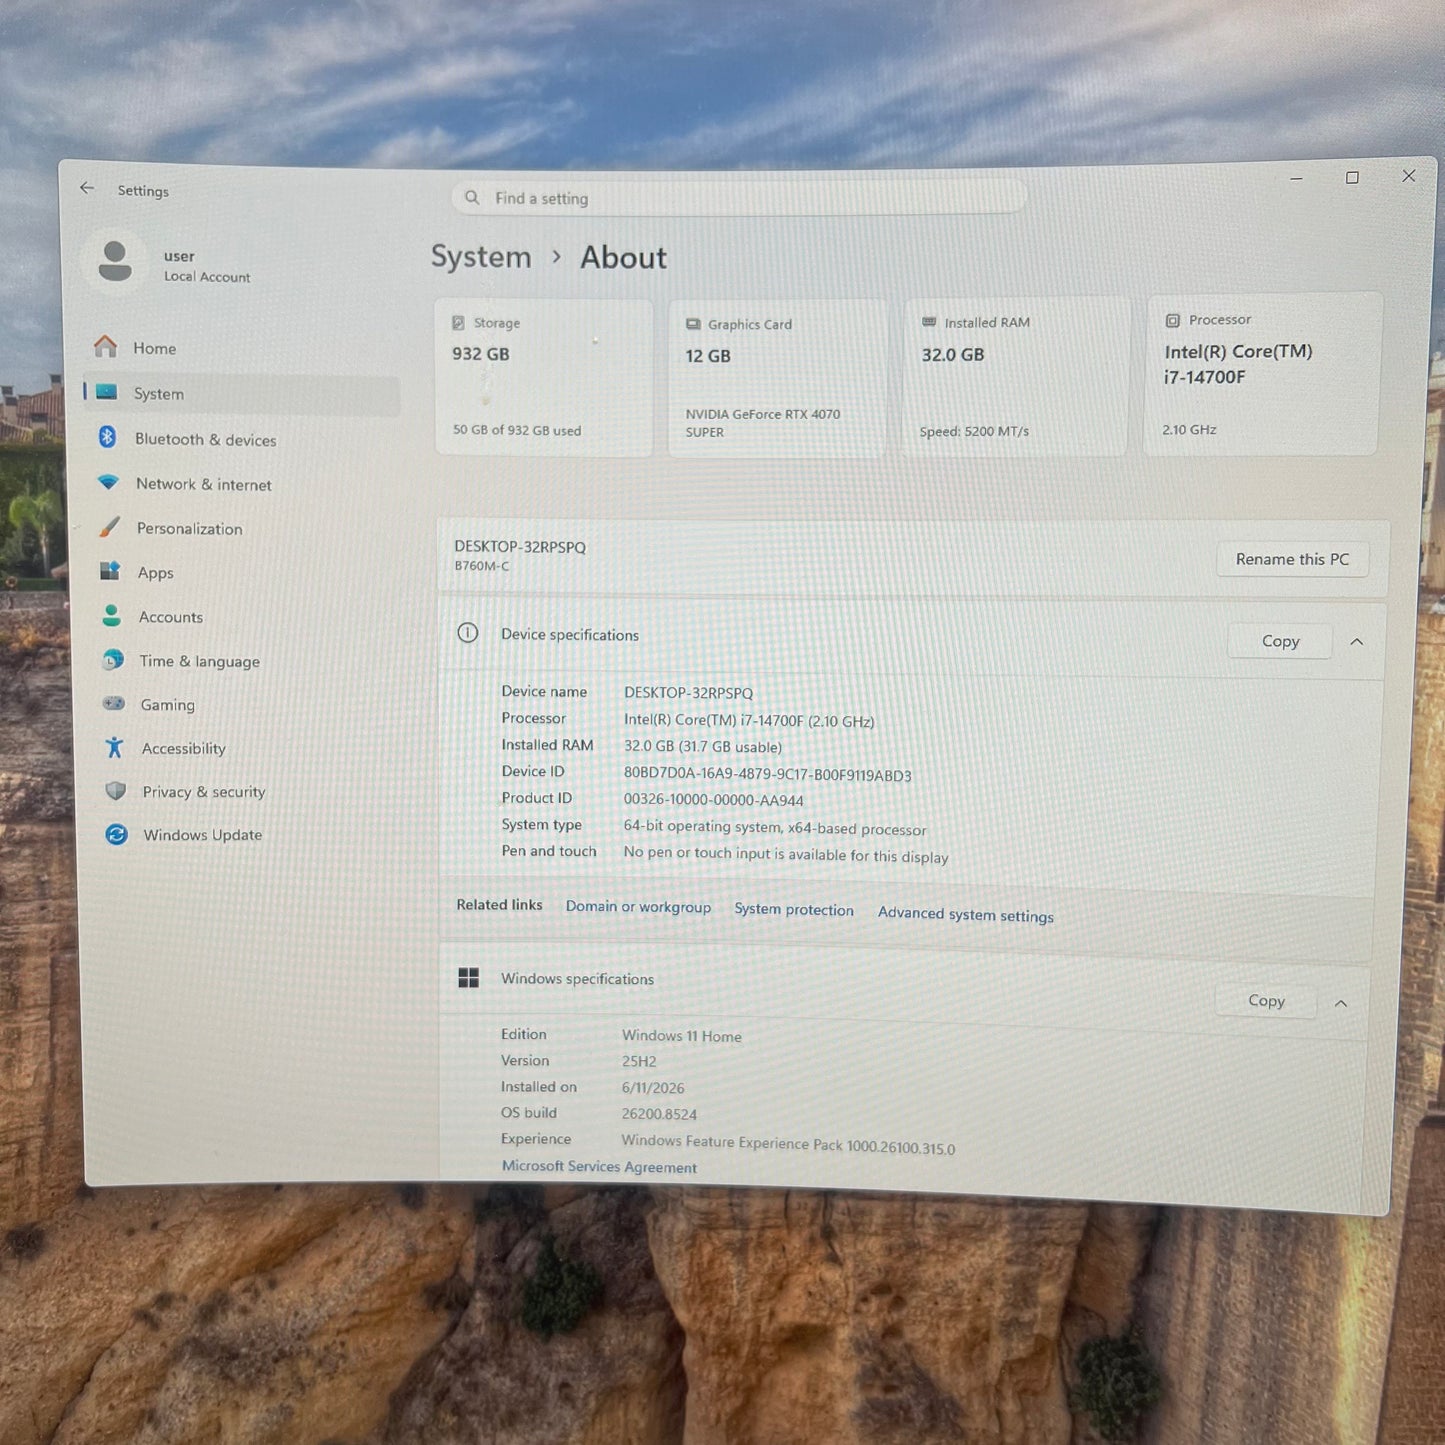Click the Graphics Card icon

point(693,324)
